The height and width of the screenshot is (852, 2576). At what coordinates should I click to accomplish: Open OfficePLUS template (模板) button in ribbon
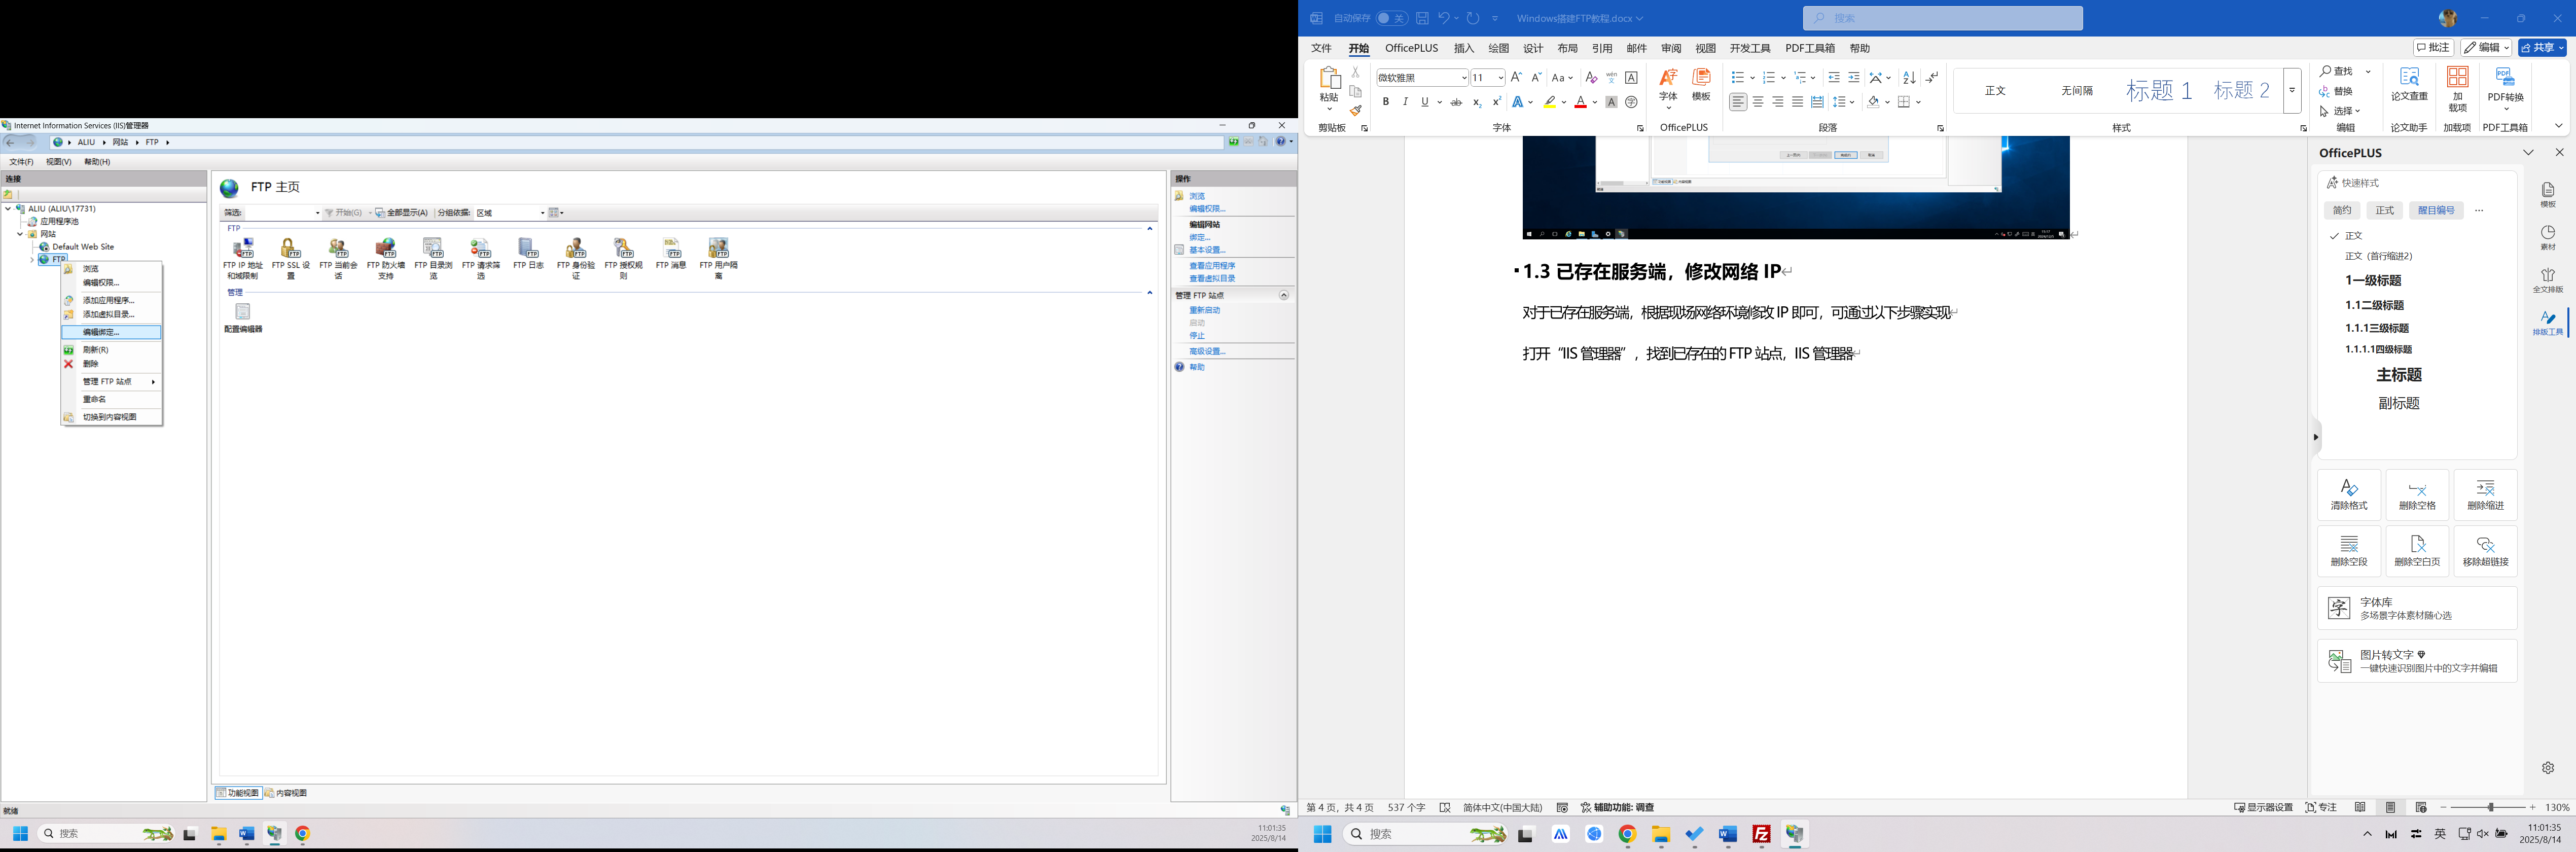click(1701, 86)
